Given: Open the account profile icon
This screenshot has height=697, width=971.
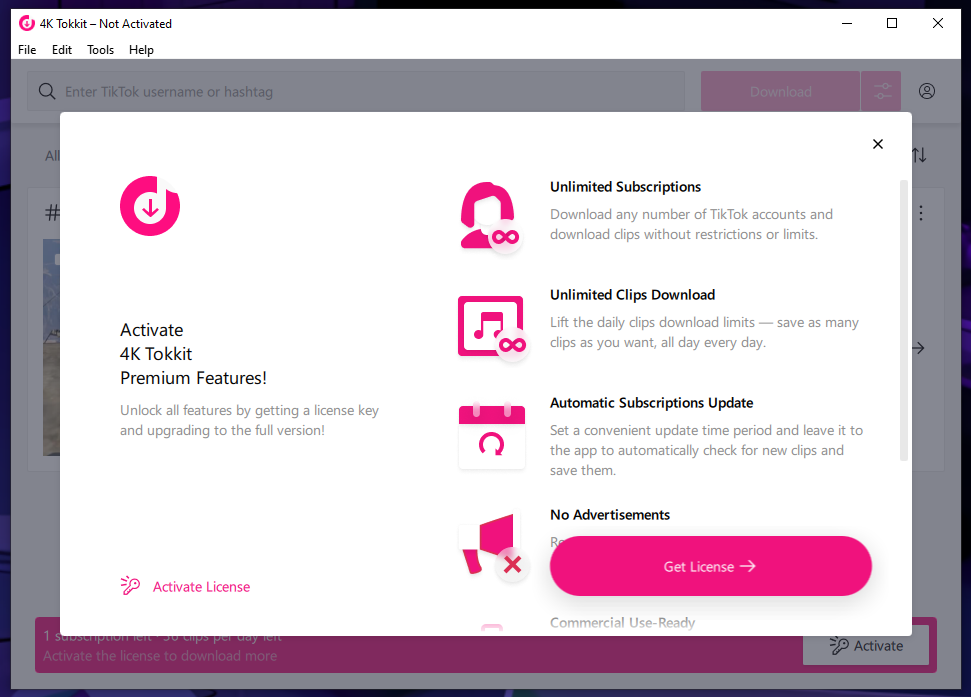Looking at the screenshot, I should coord(927,91).
